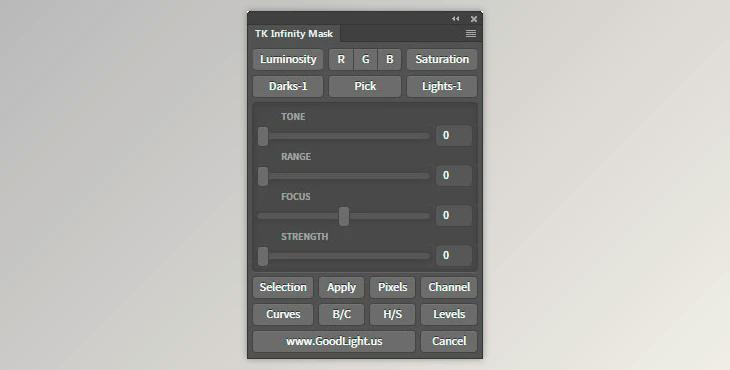Screen dimensions: 730x370
Task: Open the panel flyout menu icon
Action: click(x=471, y=34)
